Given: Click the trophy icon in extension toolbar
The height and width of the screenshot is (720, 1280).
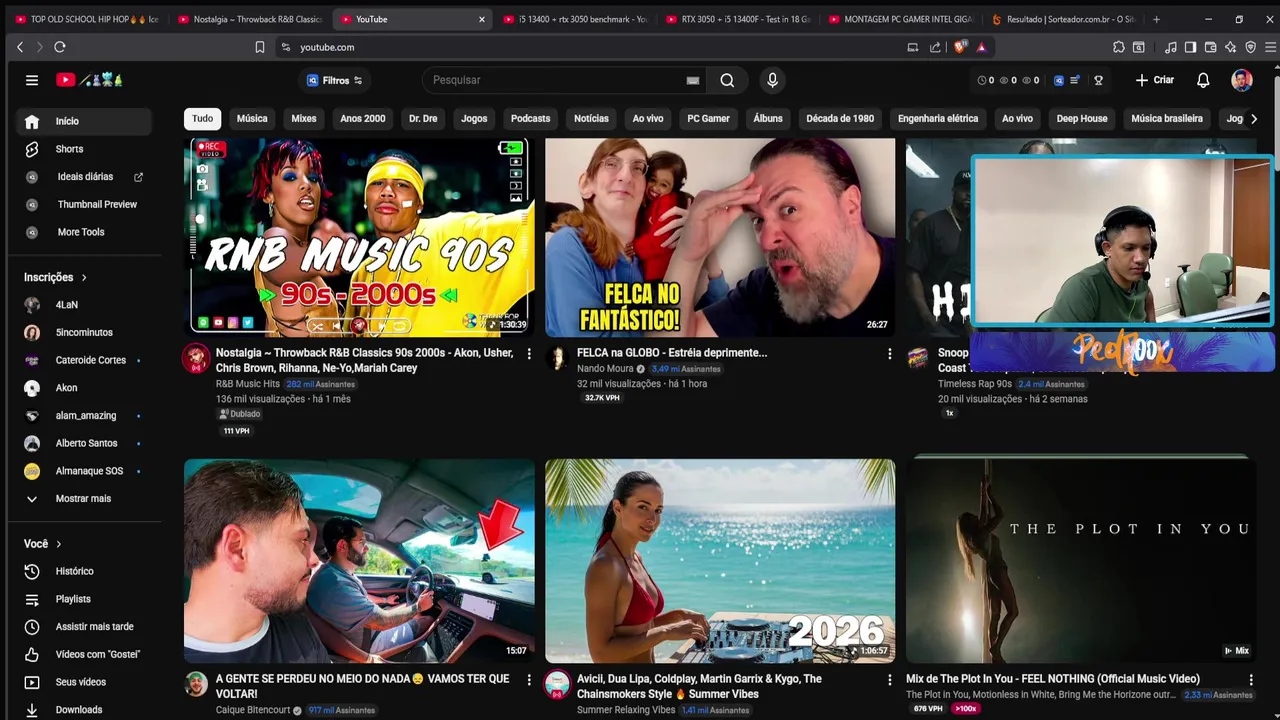Looking at the screenshot, I should (x=1098, y=80).
